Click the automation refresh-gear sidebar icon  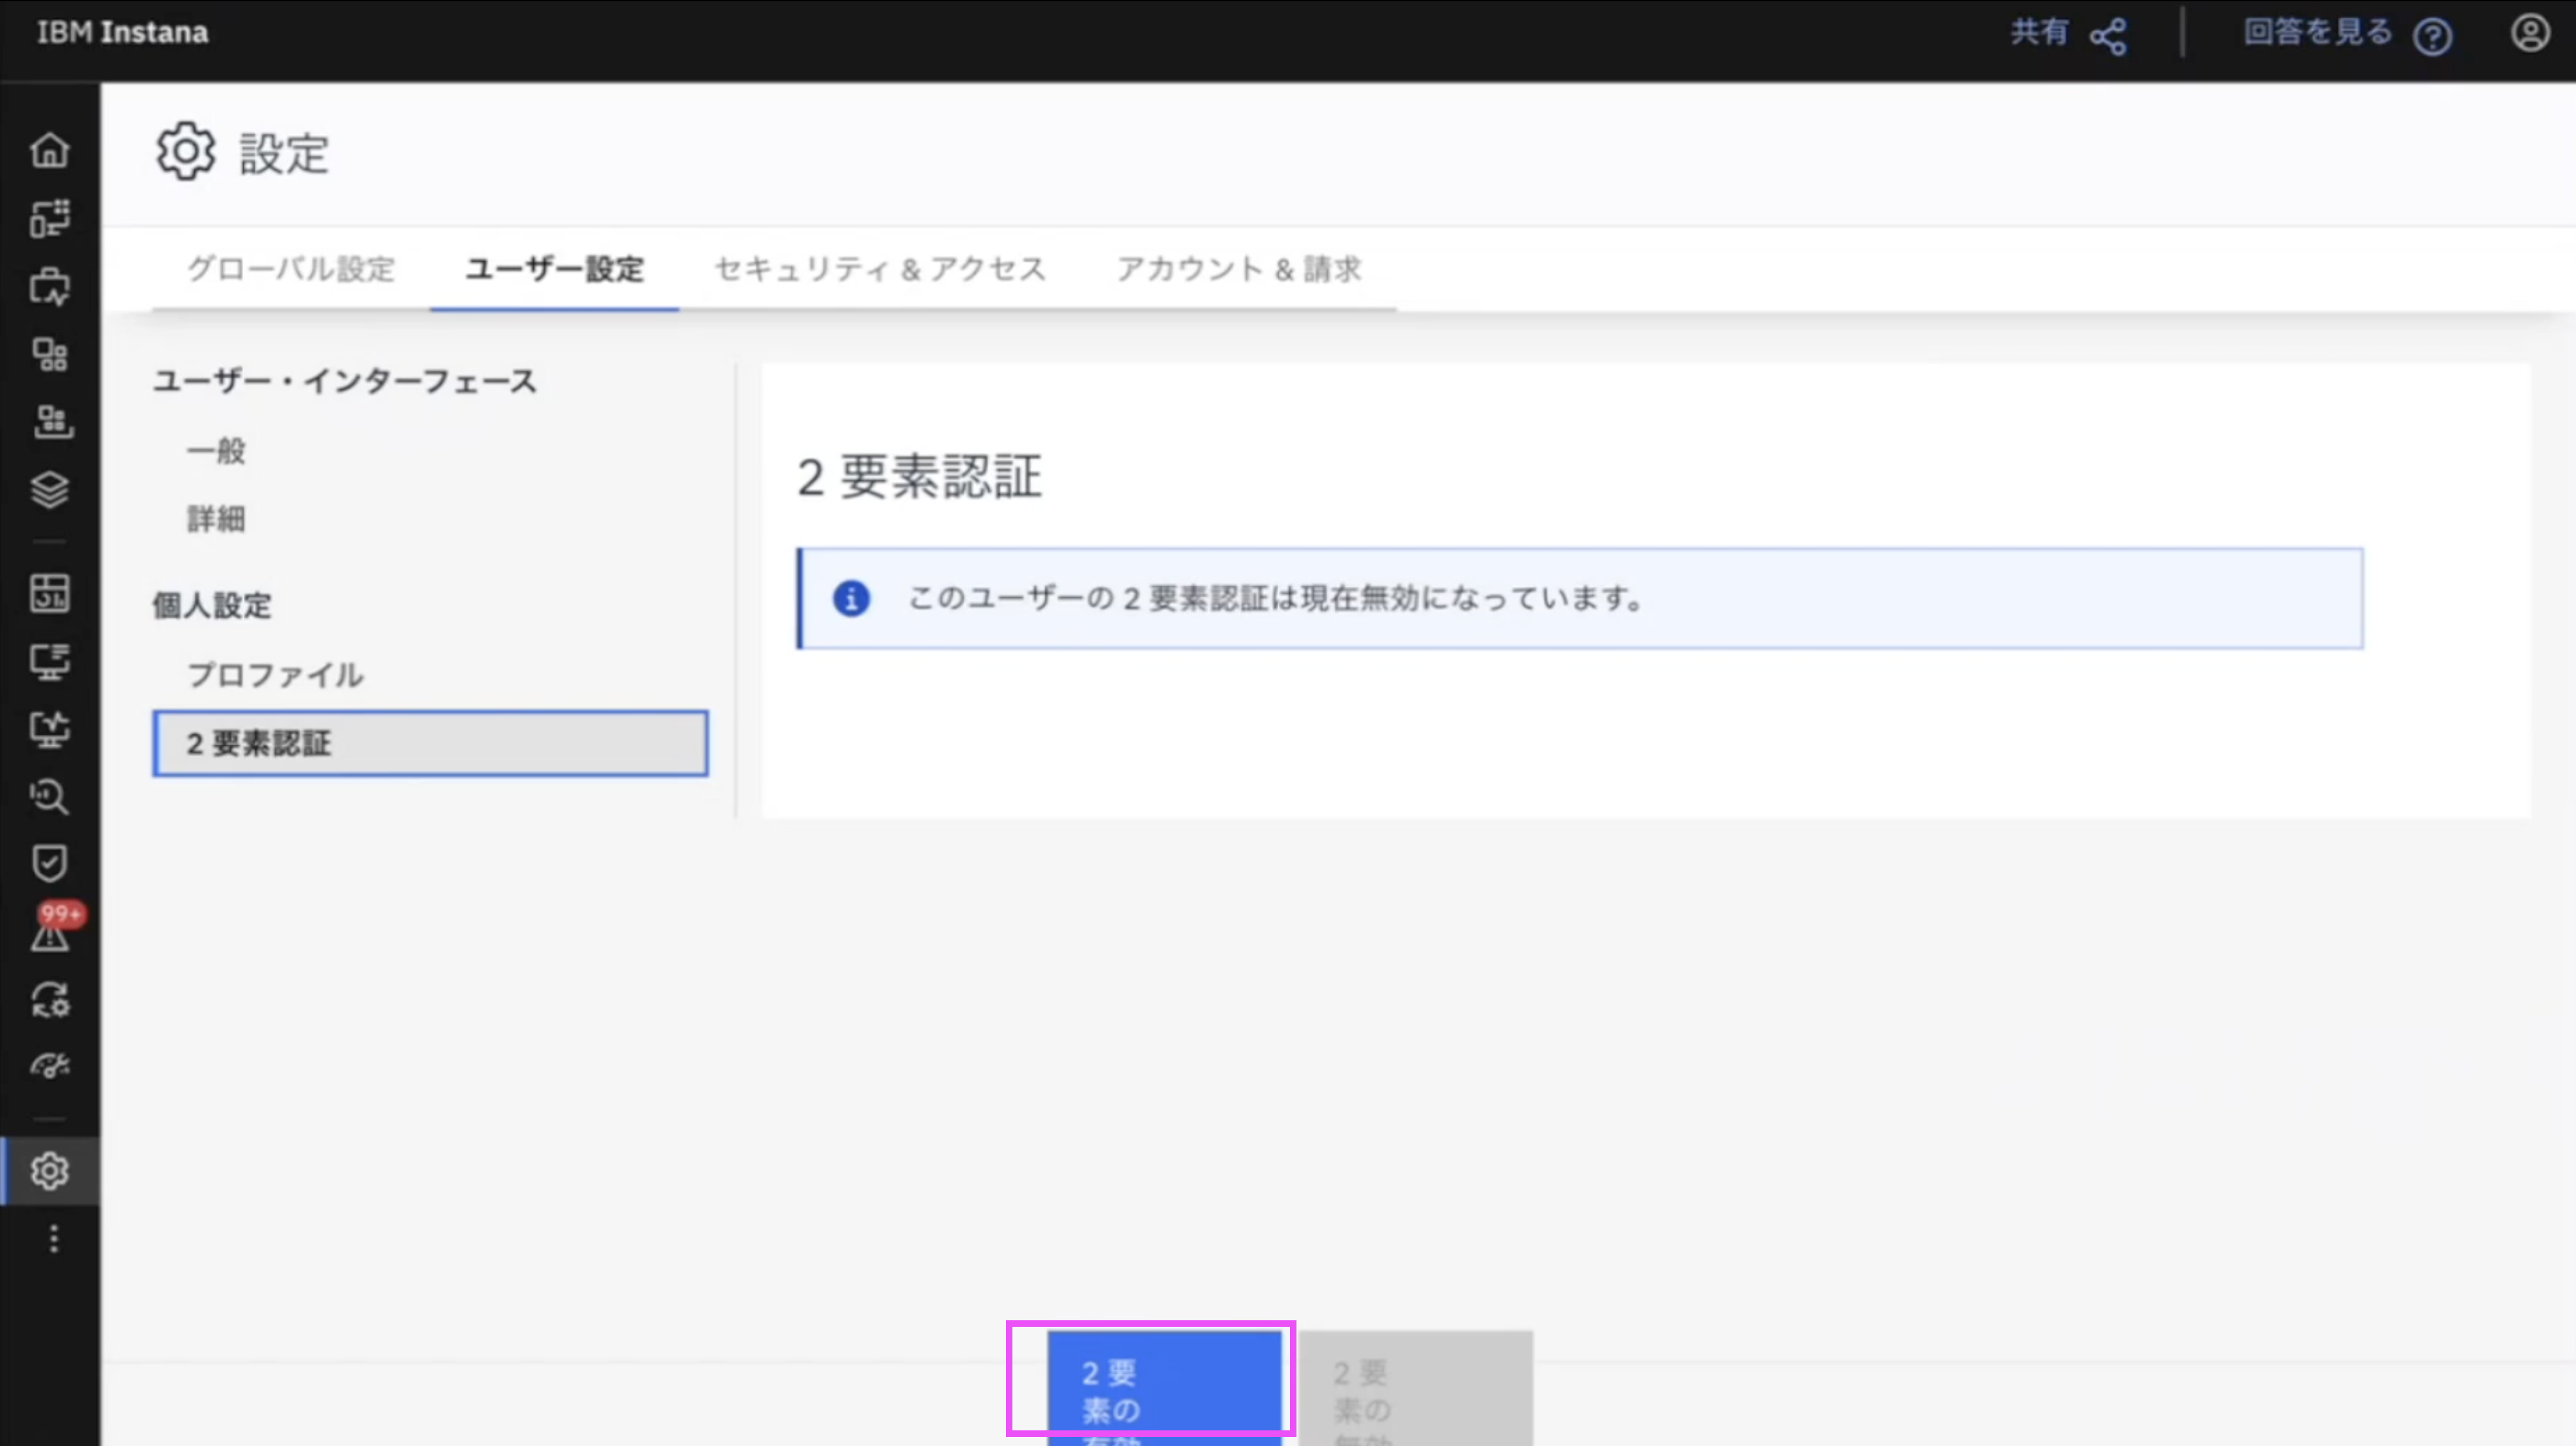coord(49,999)
